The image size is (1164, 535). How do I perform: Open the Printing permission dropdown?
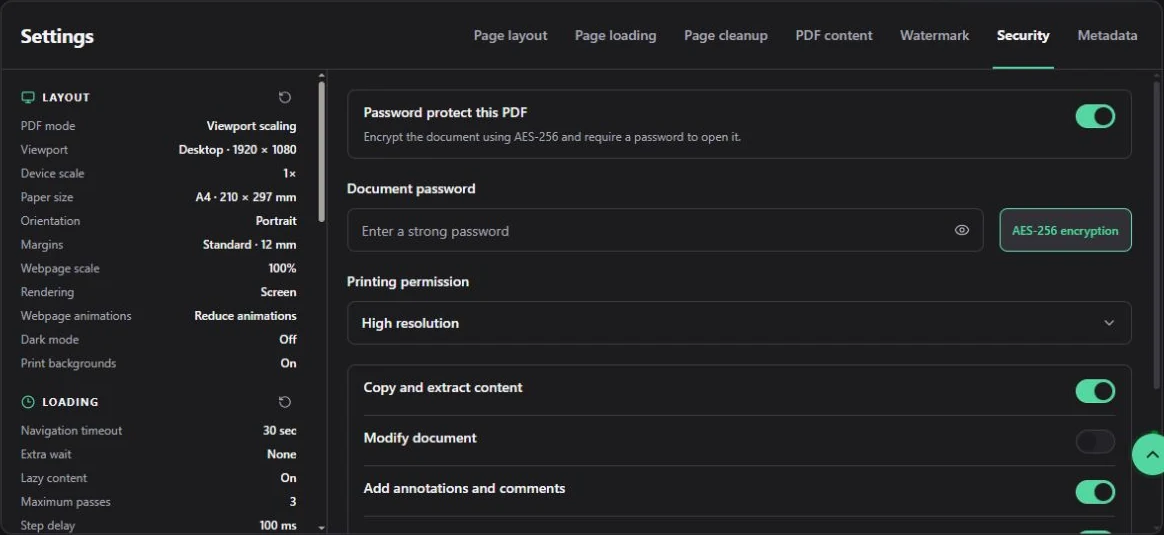pyautogui.click(x=739, y=323)
